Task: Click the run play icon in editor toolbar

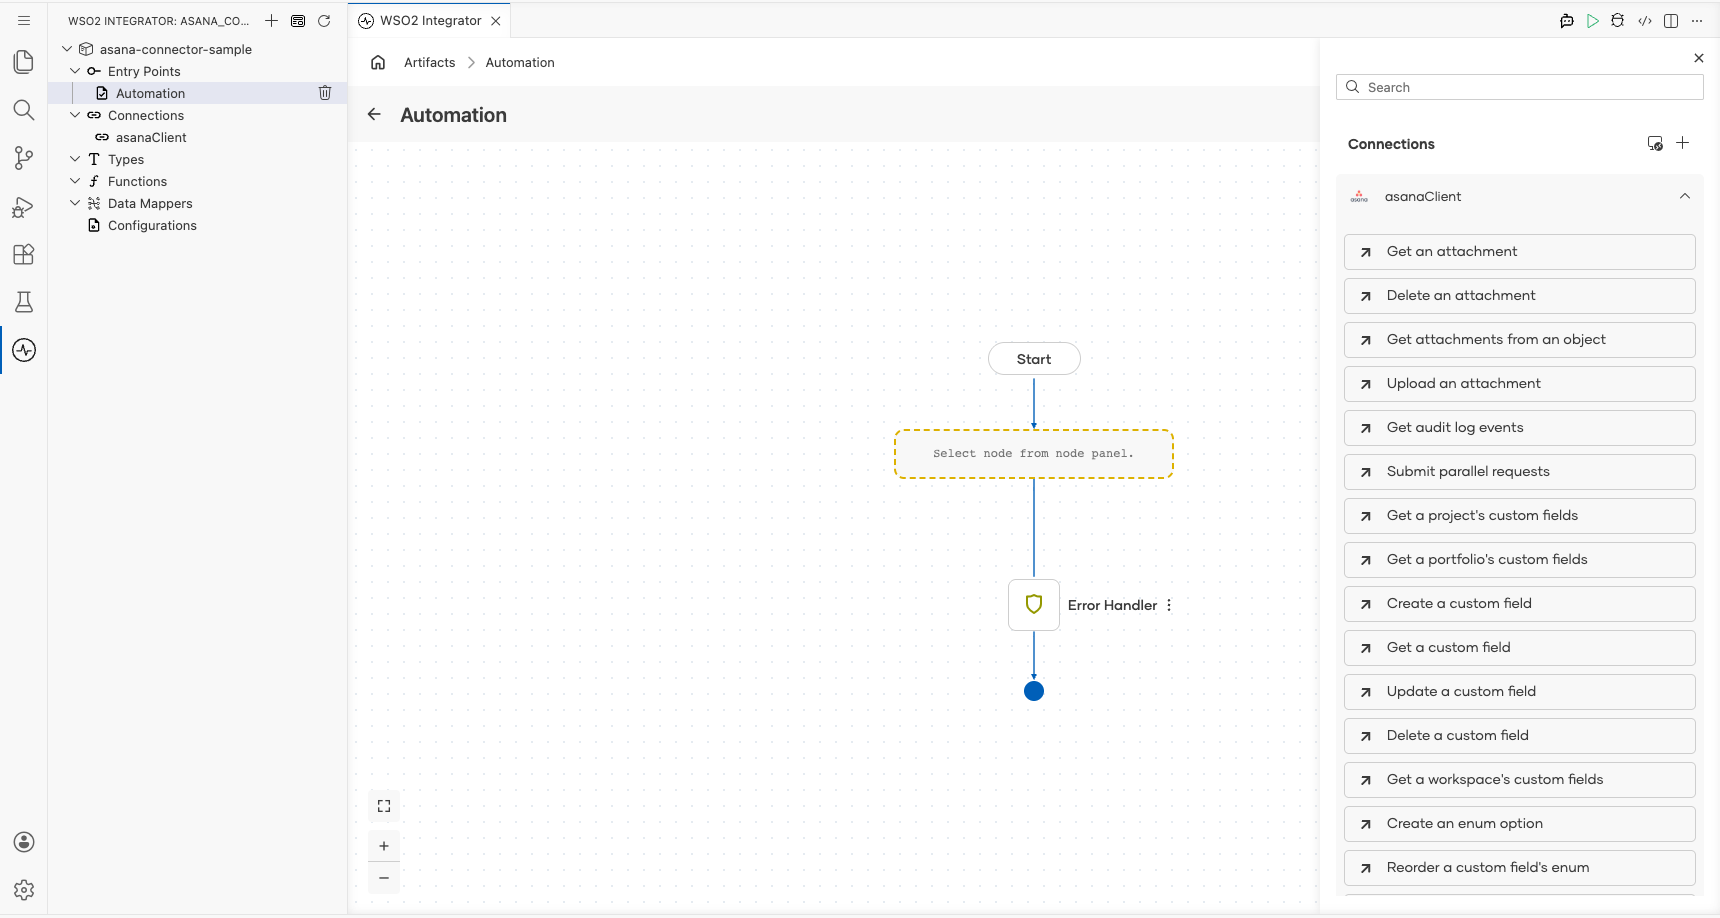Action: (1593, 21)
